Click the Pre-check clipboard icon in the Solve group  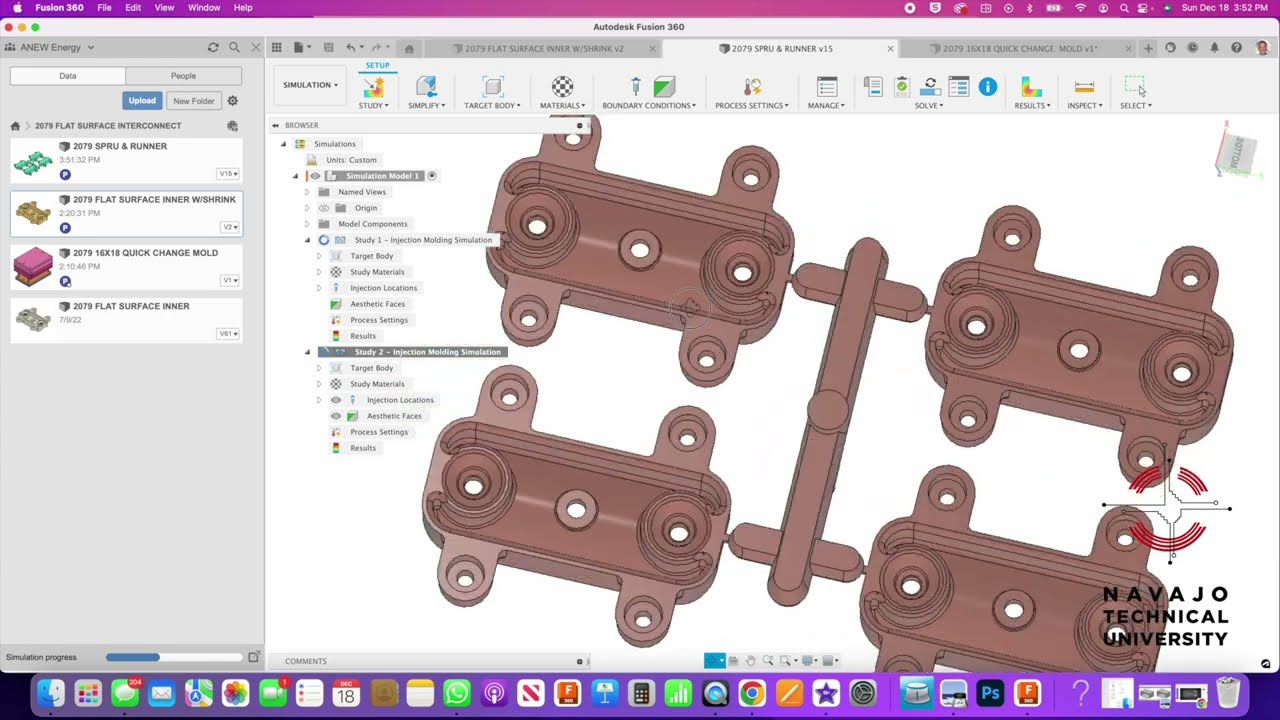(x=901, y=87)
